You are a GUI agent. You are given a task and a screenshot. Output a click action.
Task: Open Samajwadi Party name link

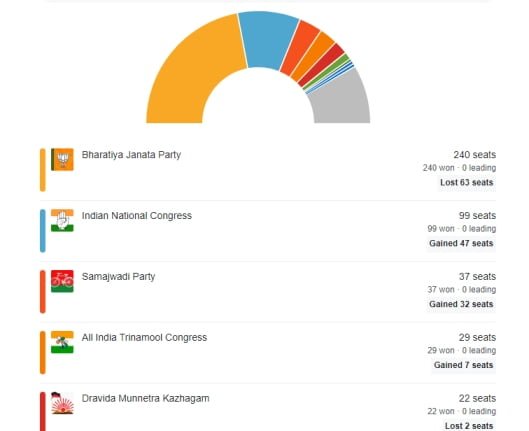[x=118, y=277]
